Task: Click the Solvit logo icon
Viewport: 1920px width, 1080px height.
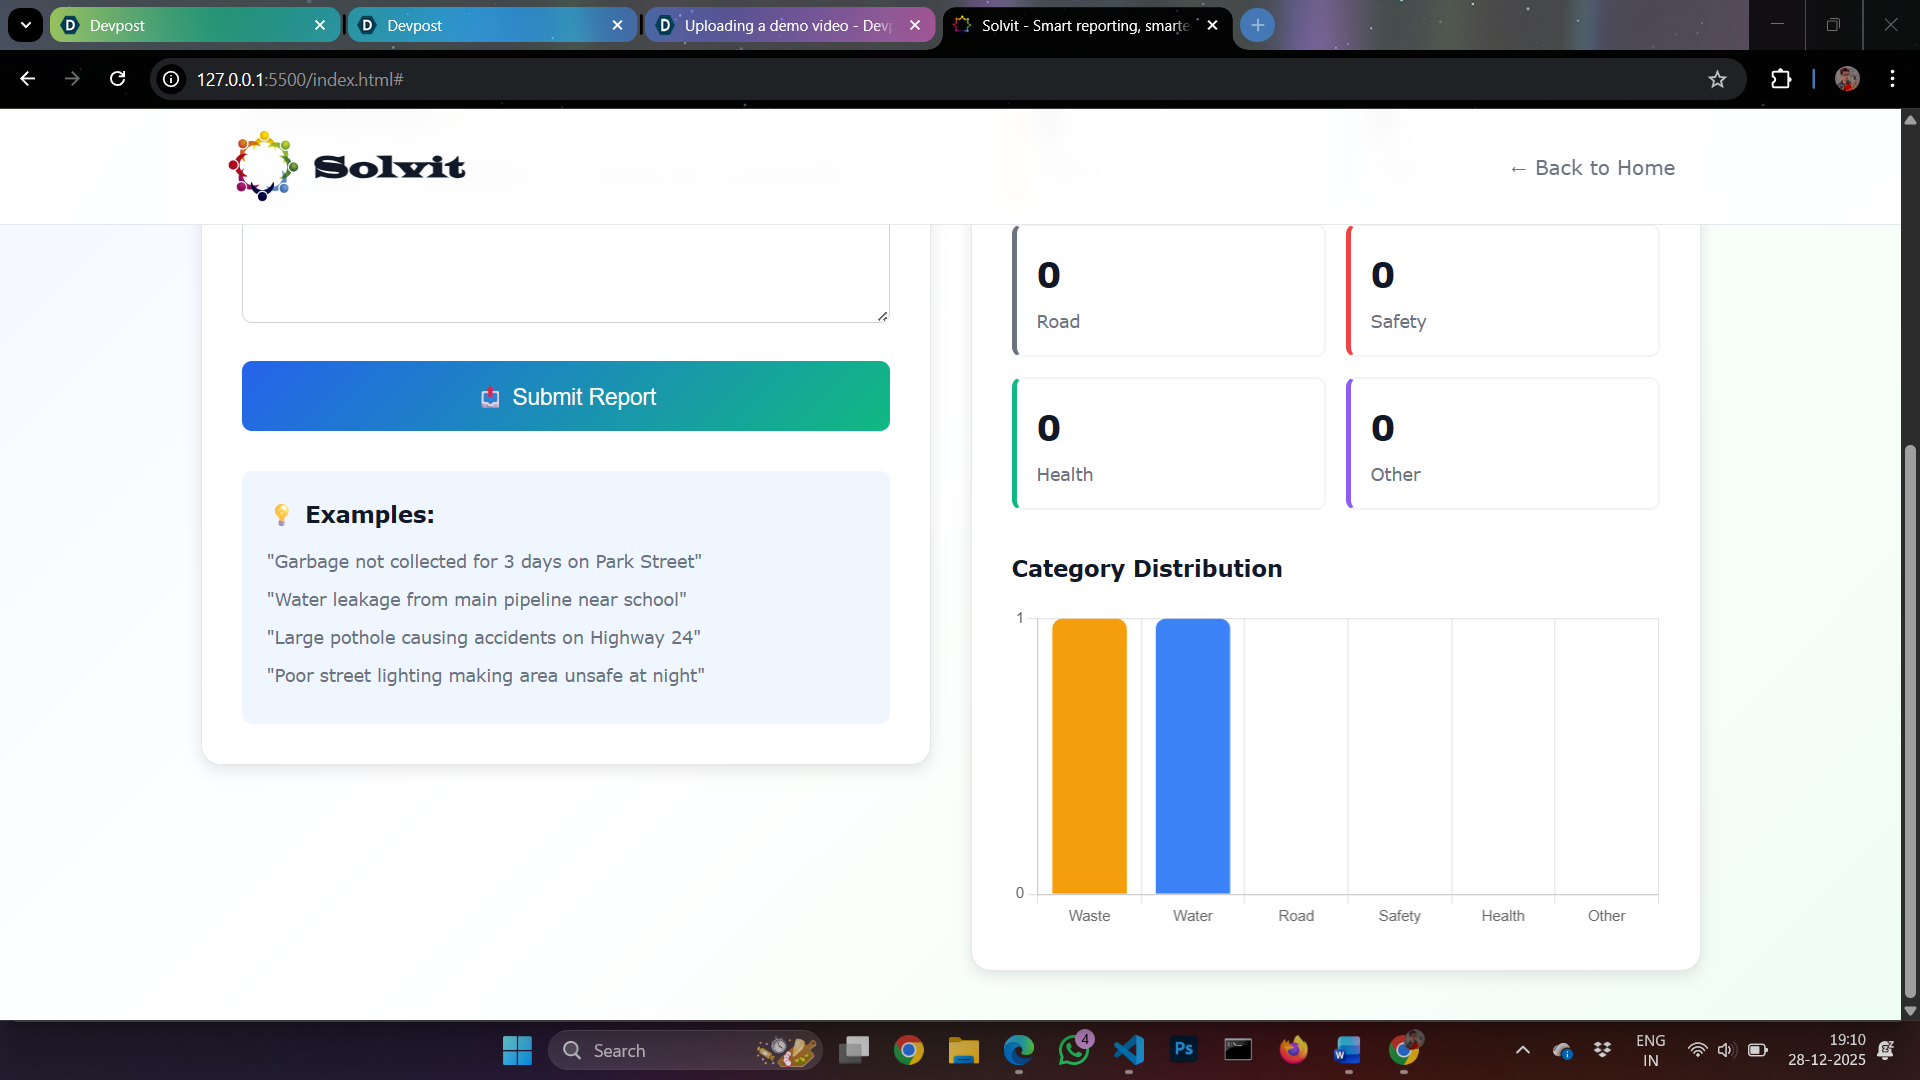Action: 263,166
